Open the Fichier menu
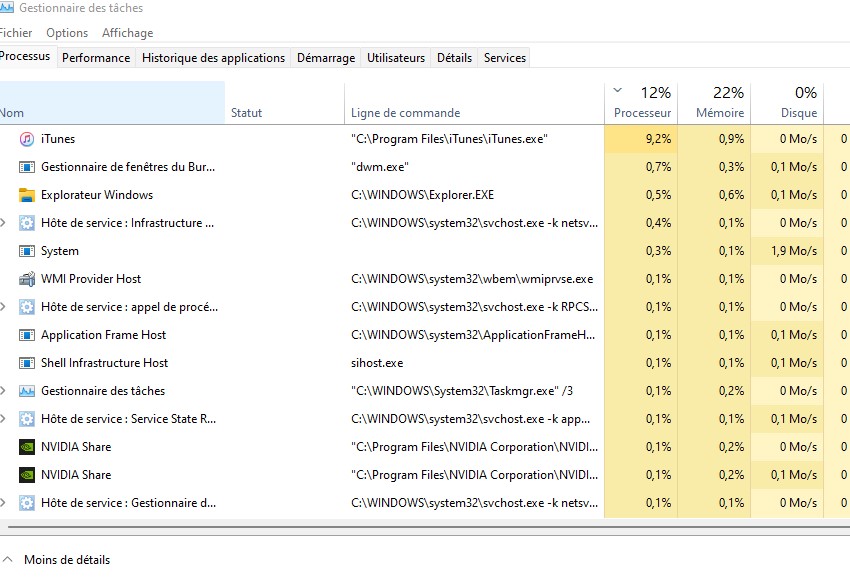Screen dimensions: 850x580 click(x=15, y=33)
